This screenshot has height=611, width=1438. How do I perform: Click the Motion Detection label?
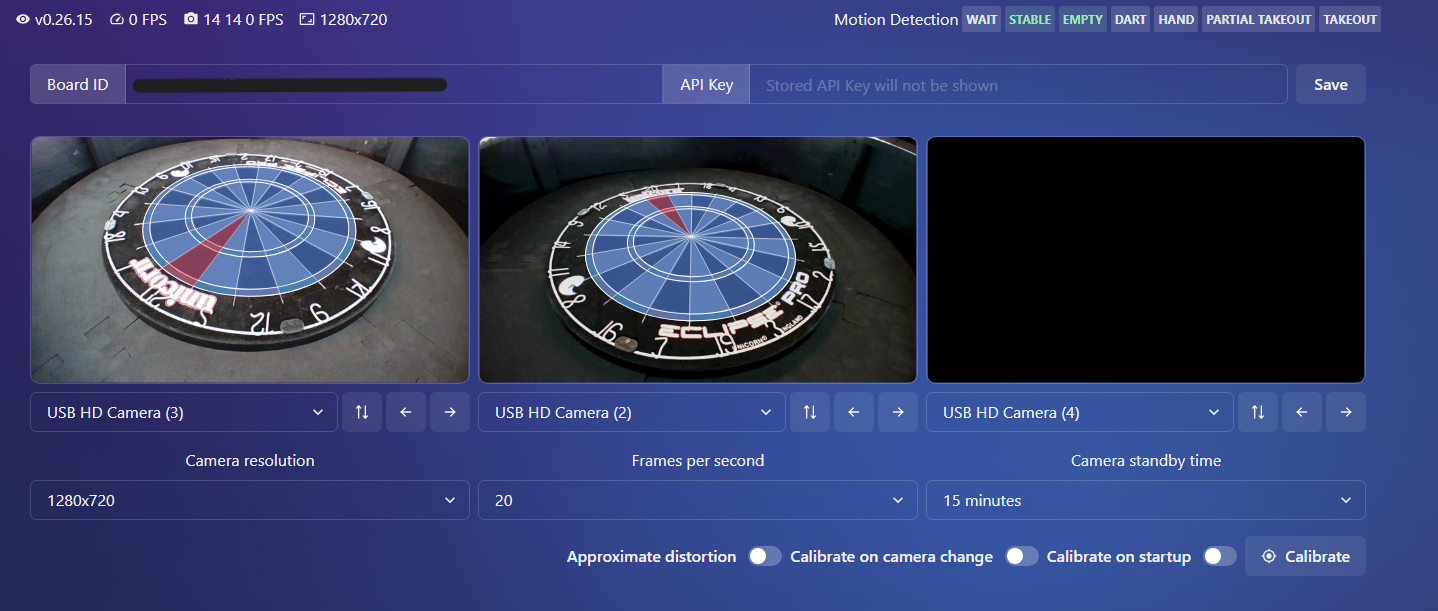pos(896,20)
